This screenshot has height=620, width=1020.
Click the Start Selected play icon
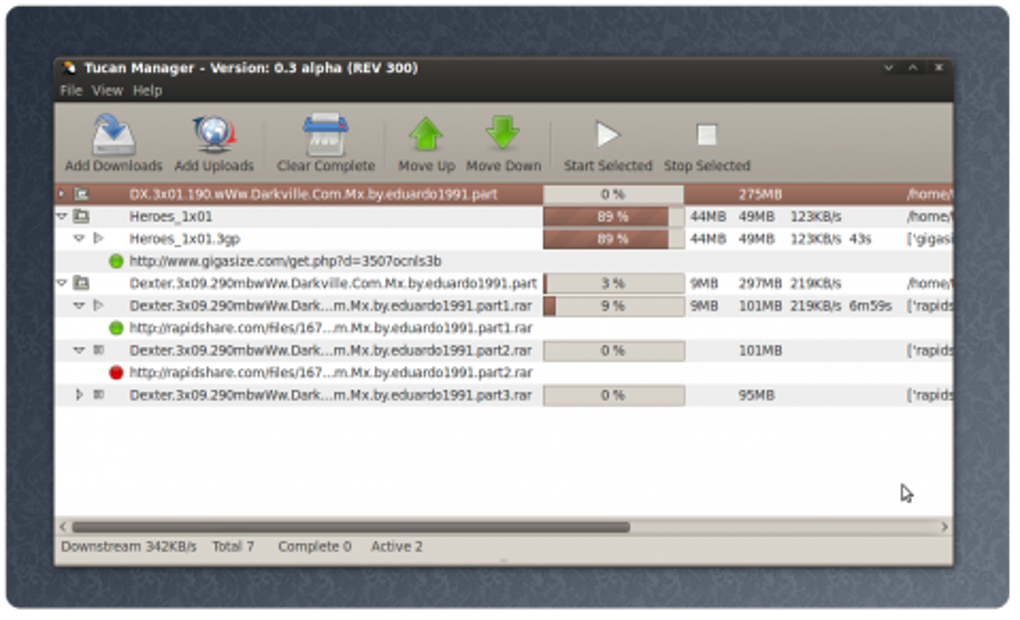coord(608,135)
